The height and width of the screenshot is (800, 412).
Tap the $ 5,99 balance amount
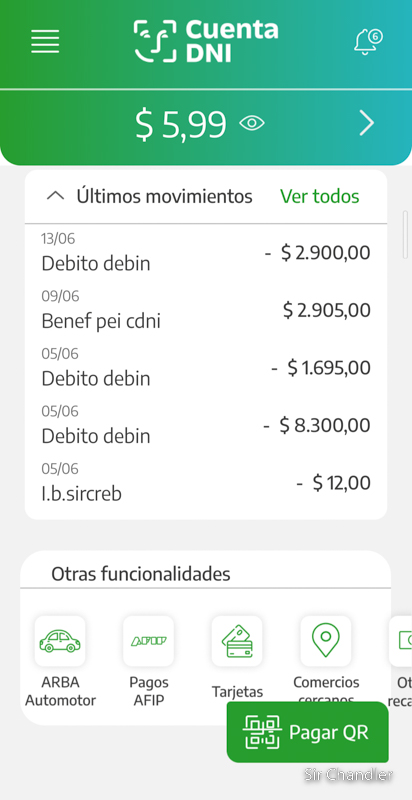tap(181, 124)
